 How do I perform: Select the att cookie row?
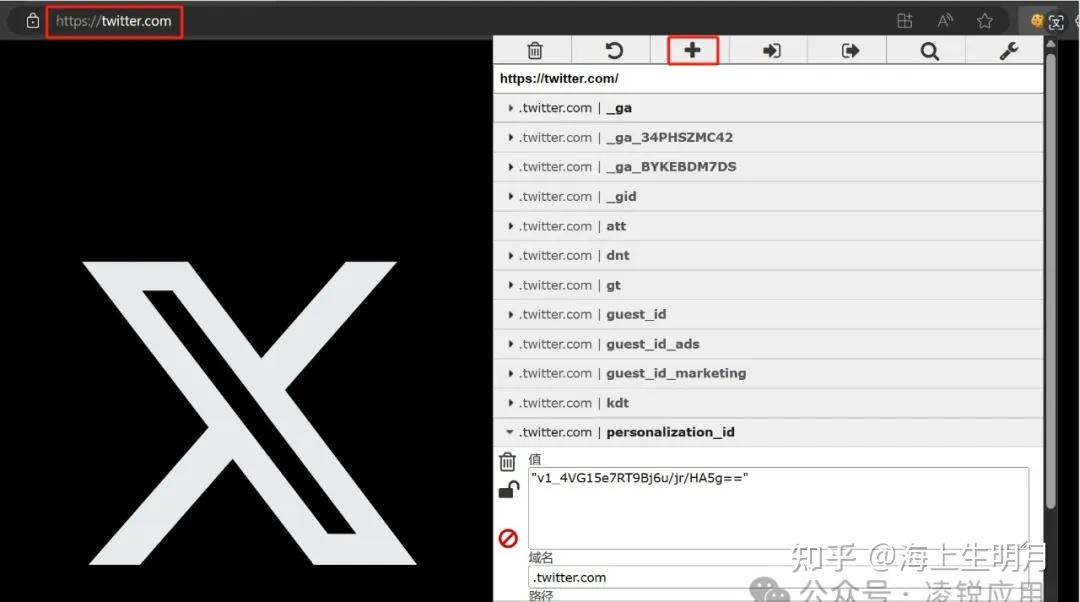coord(768,226)
